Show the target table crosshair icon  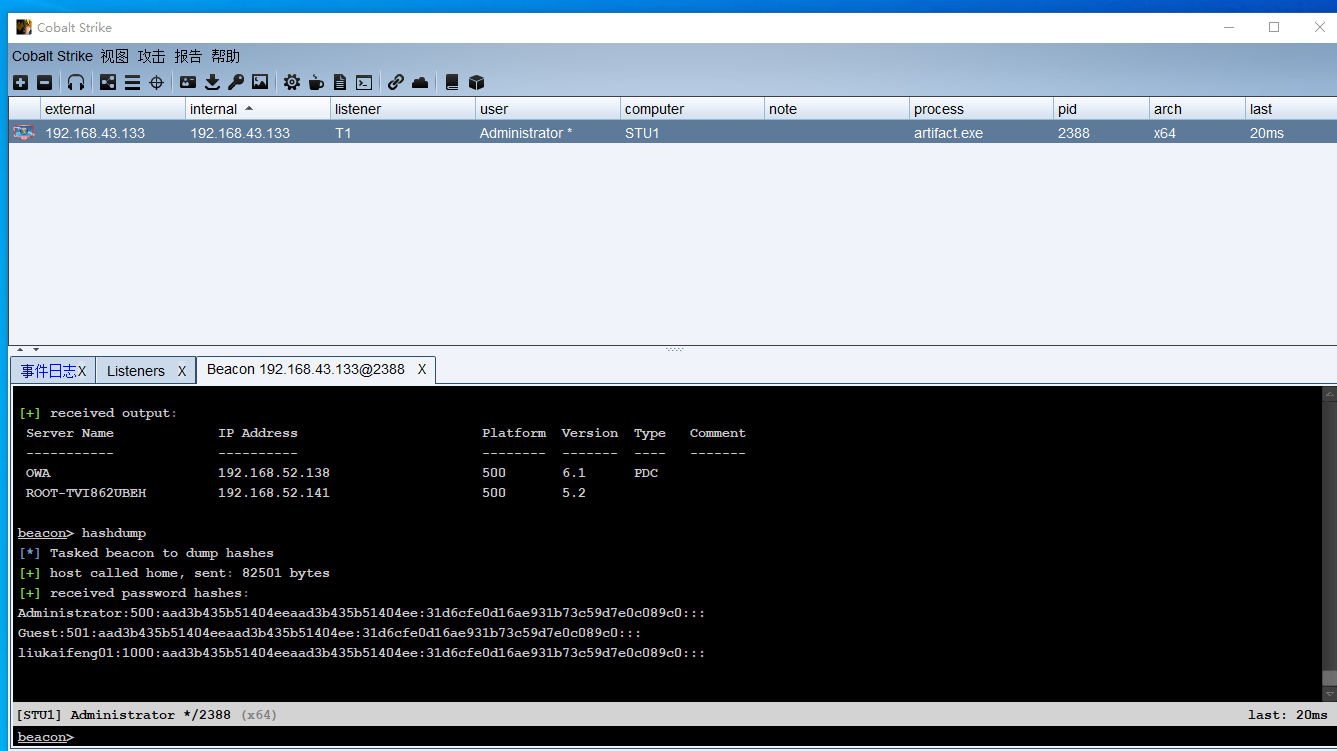coord(156,82)
